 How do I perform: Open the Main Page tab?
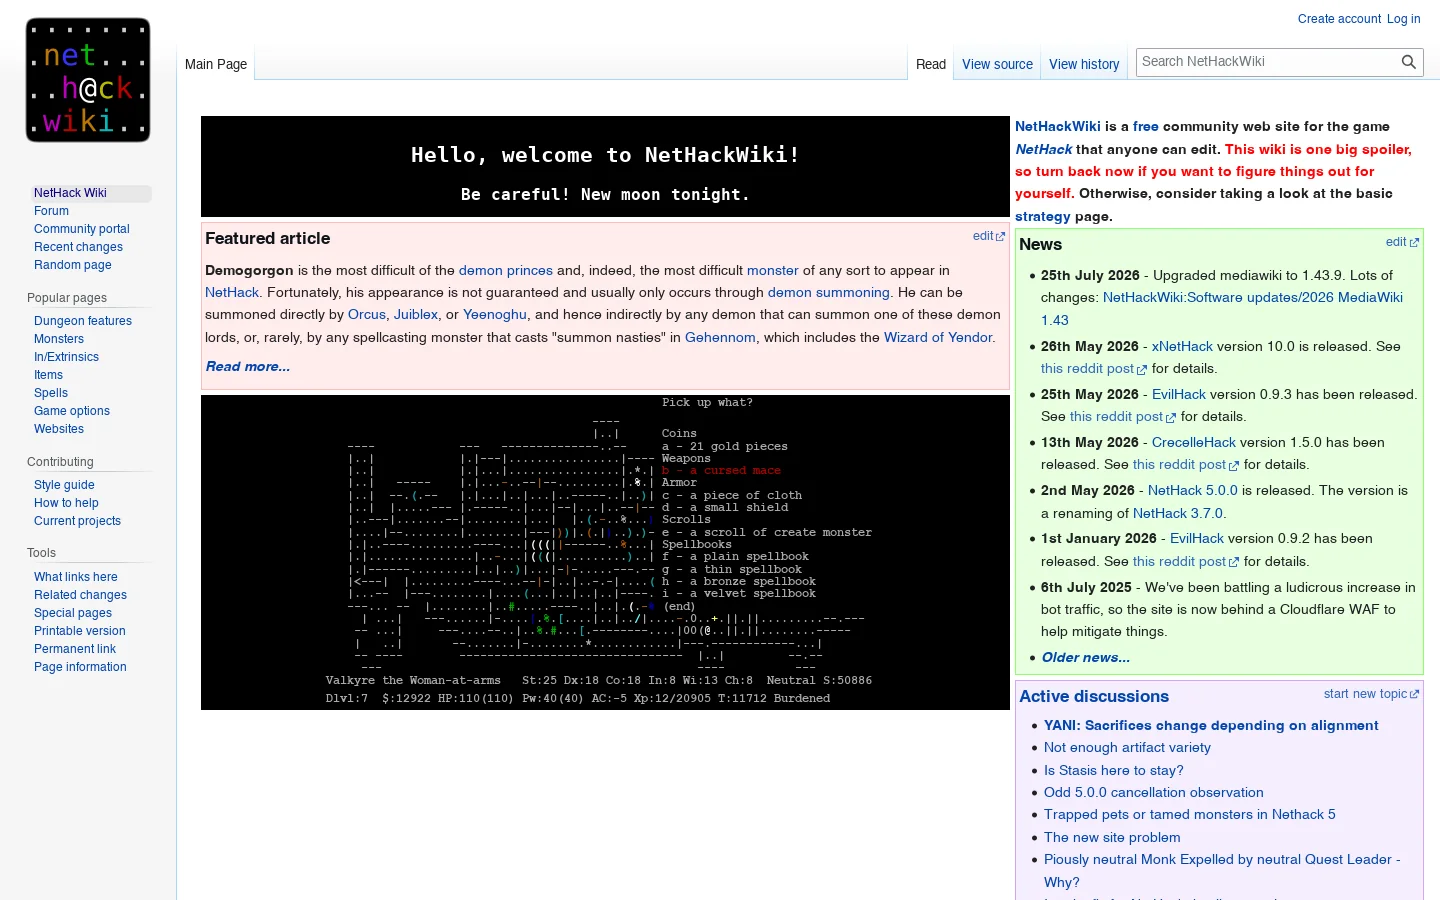216,64
